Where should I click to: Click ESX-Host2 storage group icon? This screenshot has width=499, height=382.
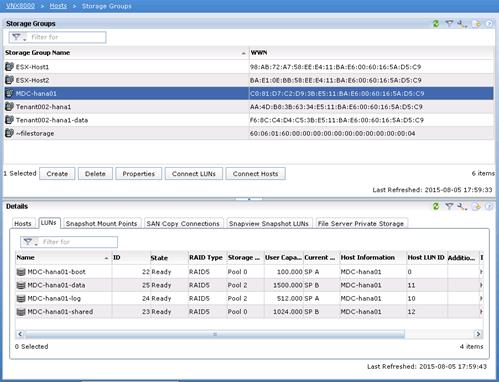tap(9, 80)
